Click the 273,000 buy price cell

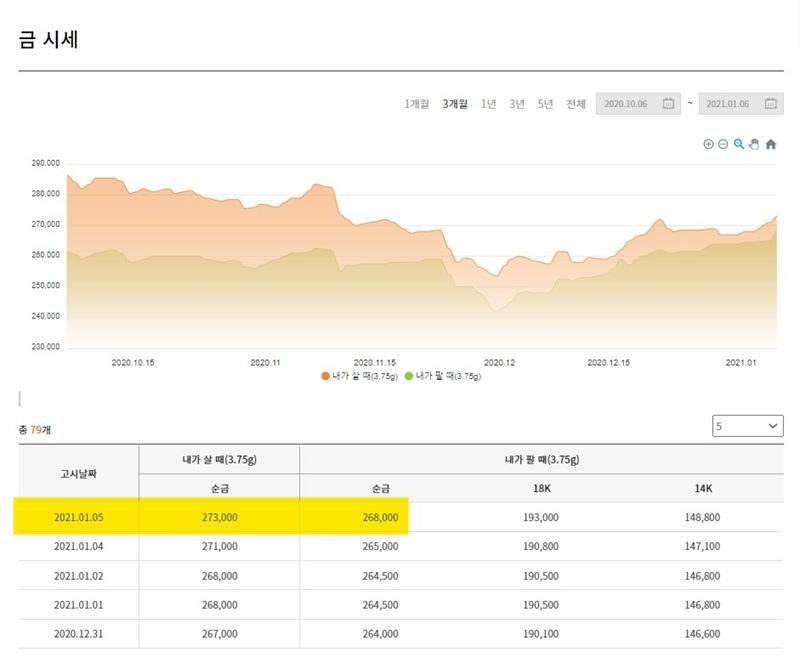[x=219, y=517]
